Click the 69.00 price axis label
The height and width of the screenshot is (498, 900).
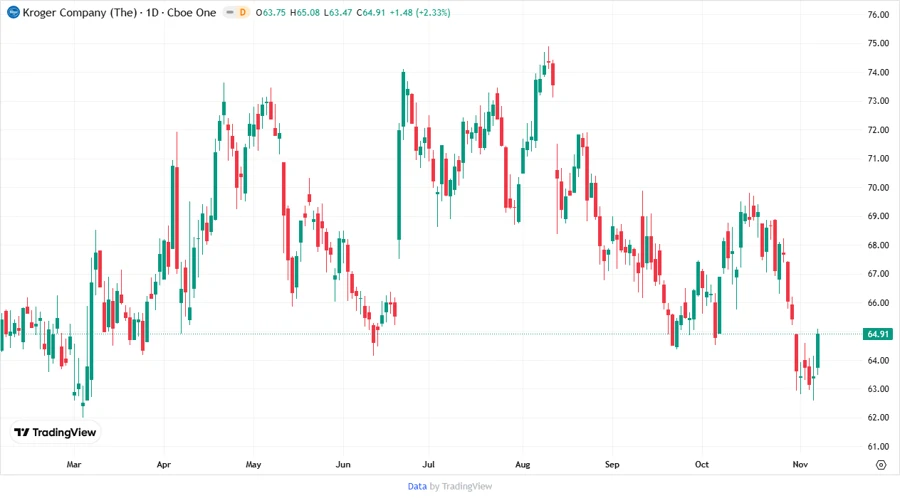(x=878, y=216)
